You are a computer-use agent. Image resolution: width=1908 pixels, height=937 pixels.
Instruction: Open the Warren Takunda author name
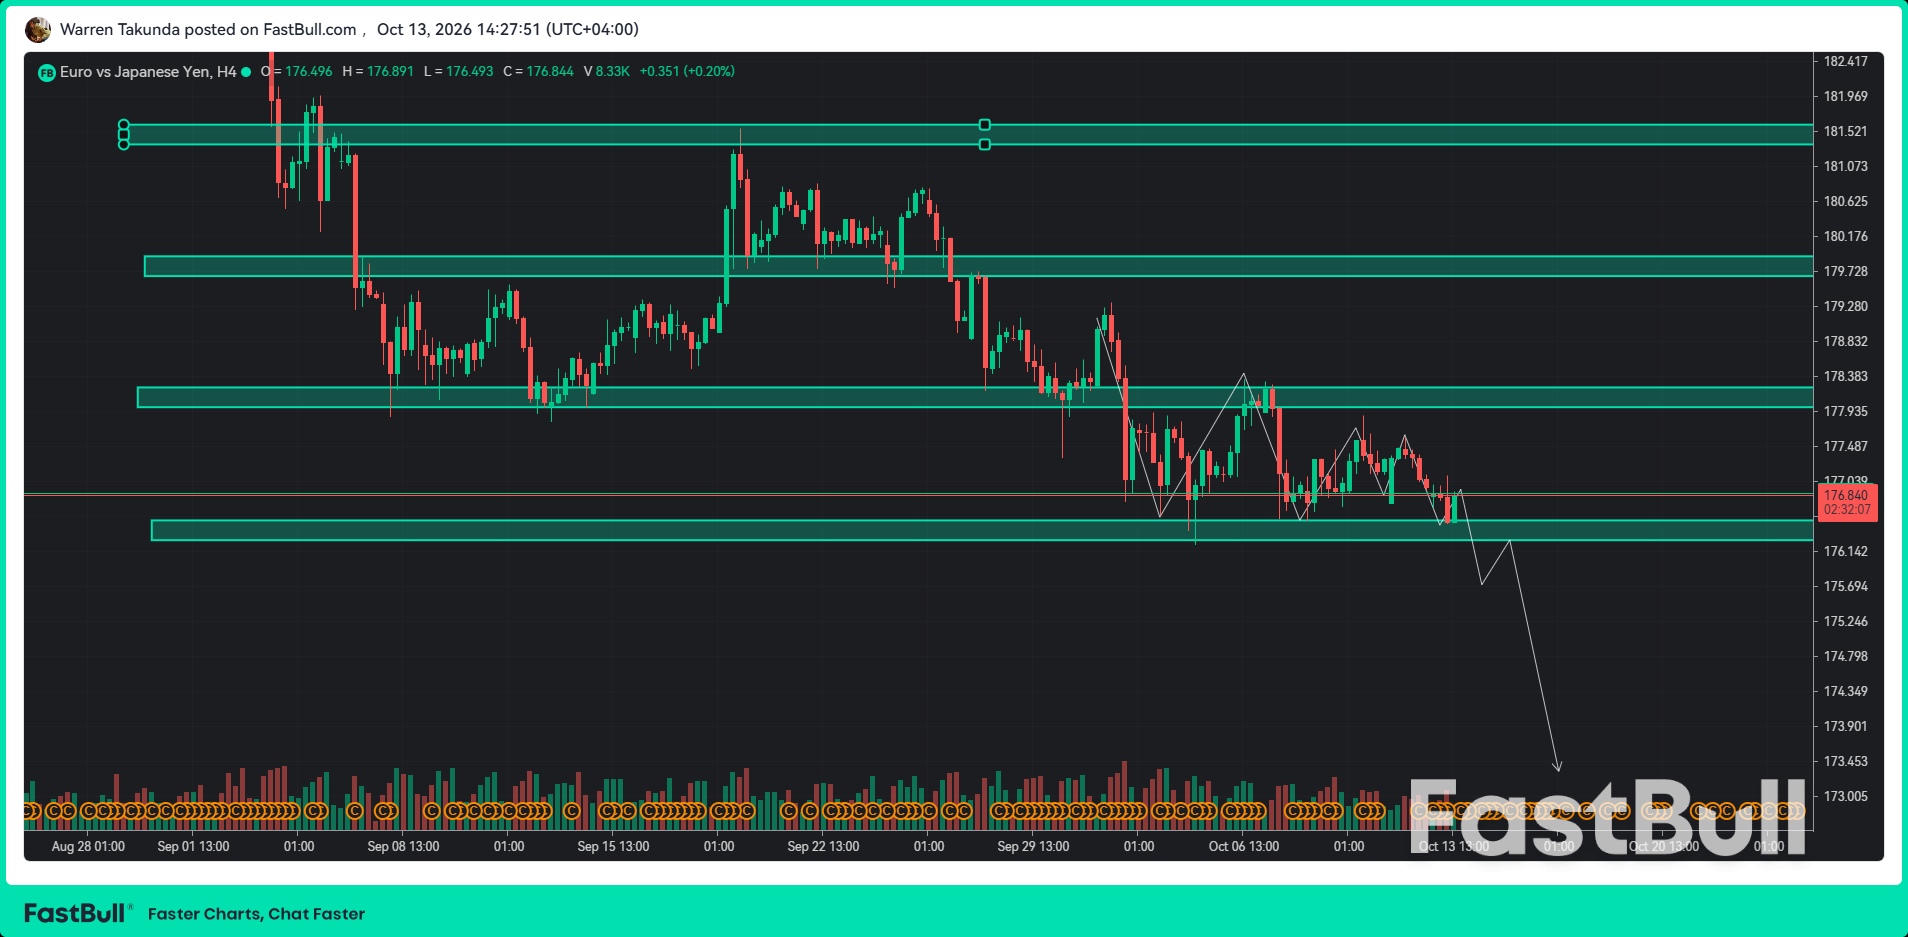[120, 30]
